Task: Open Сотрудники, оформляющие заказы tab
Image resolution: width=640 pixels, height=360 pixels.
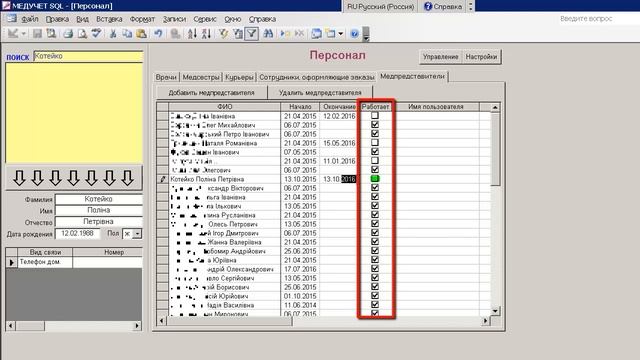Action: [317, 77]
